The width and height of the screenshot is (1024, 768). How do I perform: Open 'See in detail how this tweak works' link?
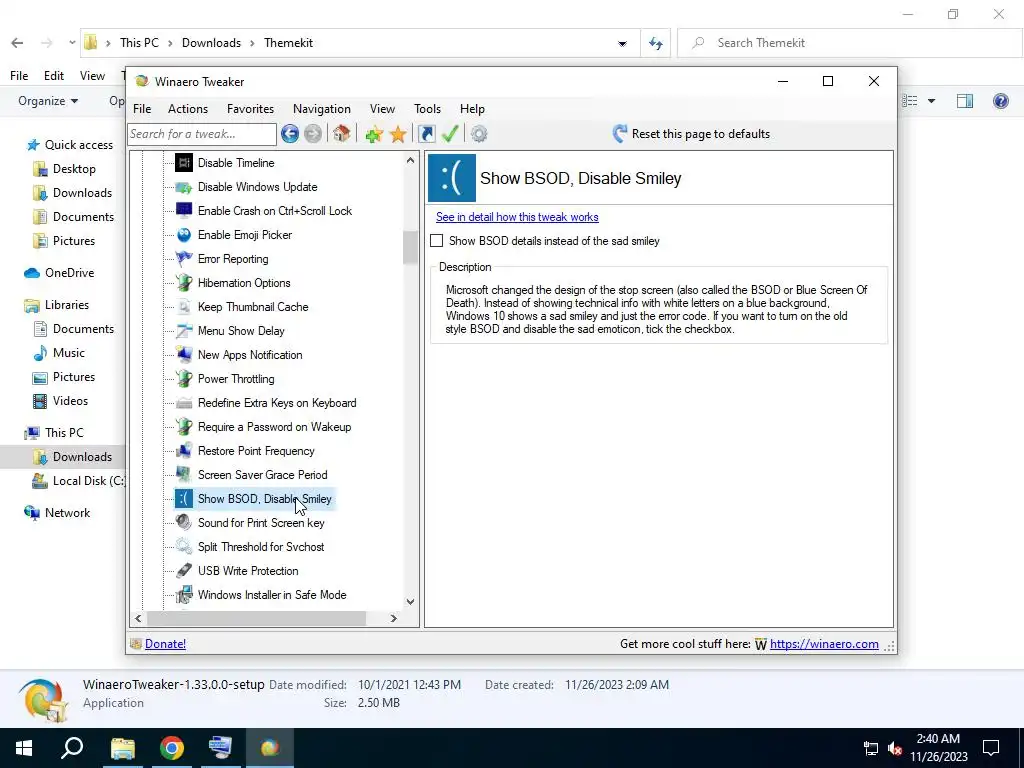(517, 217)
